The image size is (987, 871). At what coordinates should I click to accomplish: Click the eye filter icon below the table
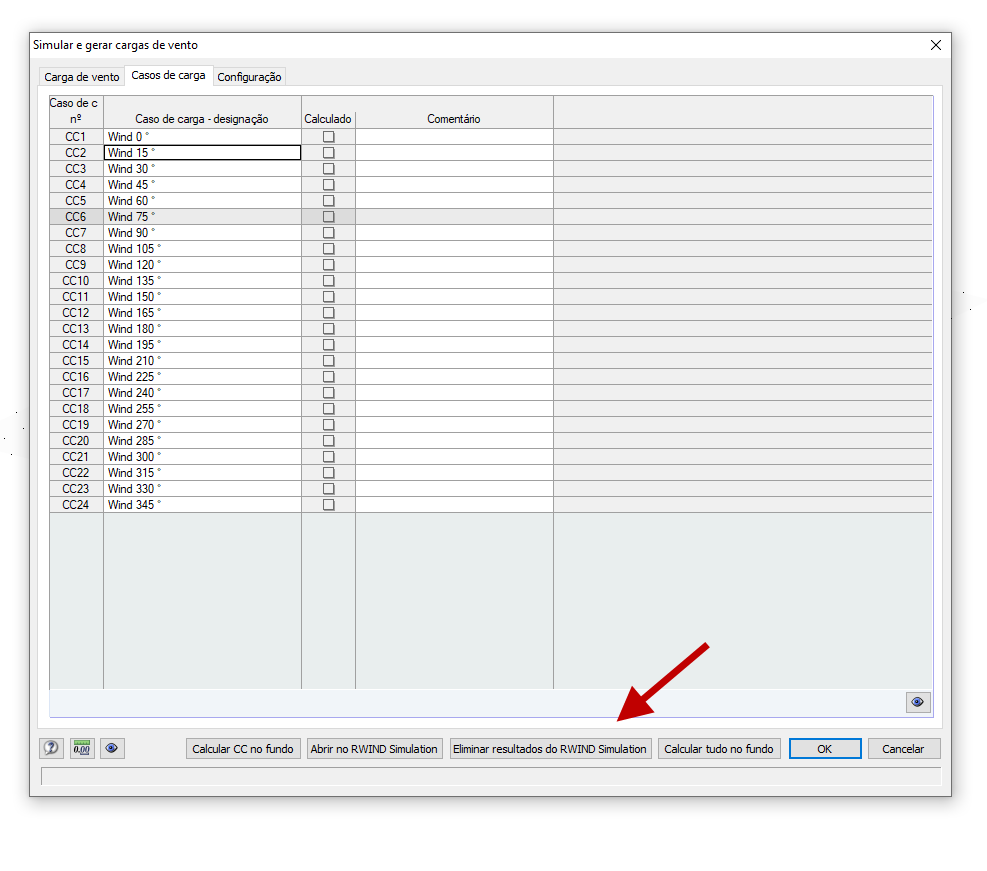coord(917,702)
